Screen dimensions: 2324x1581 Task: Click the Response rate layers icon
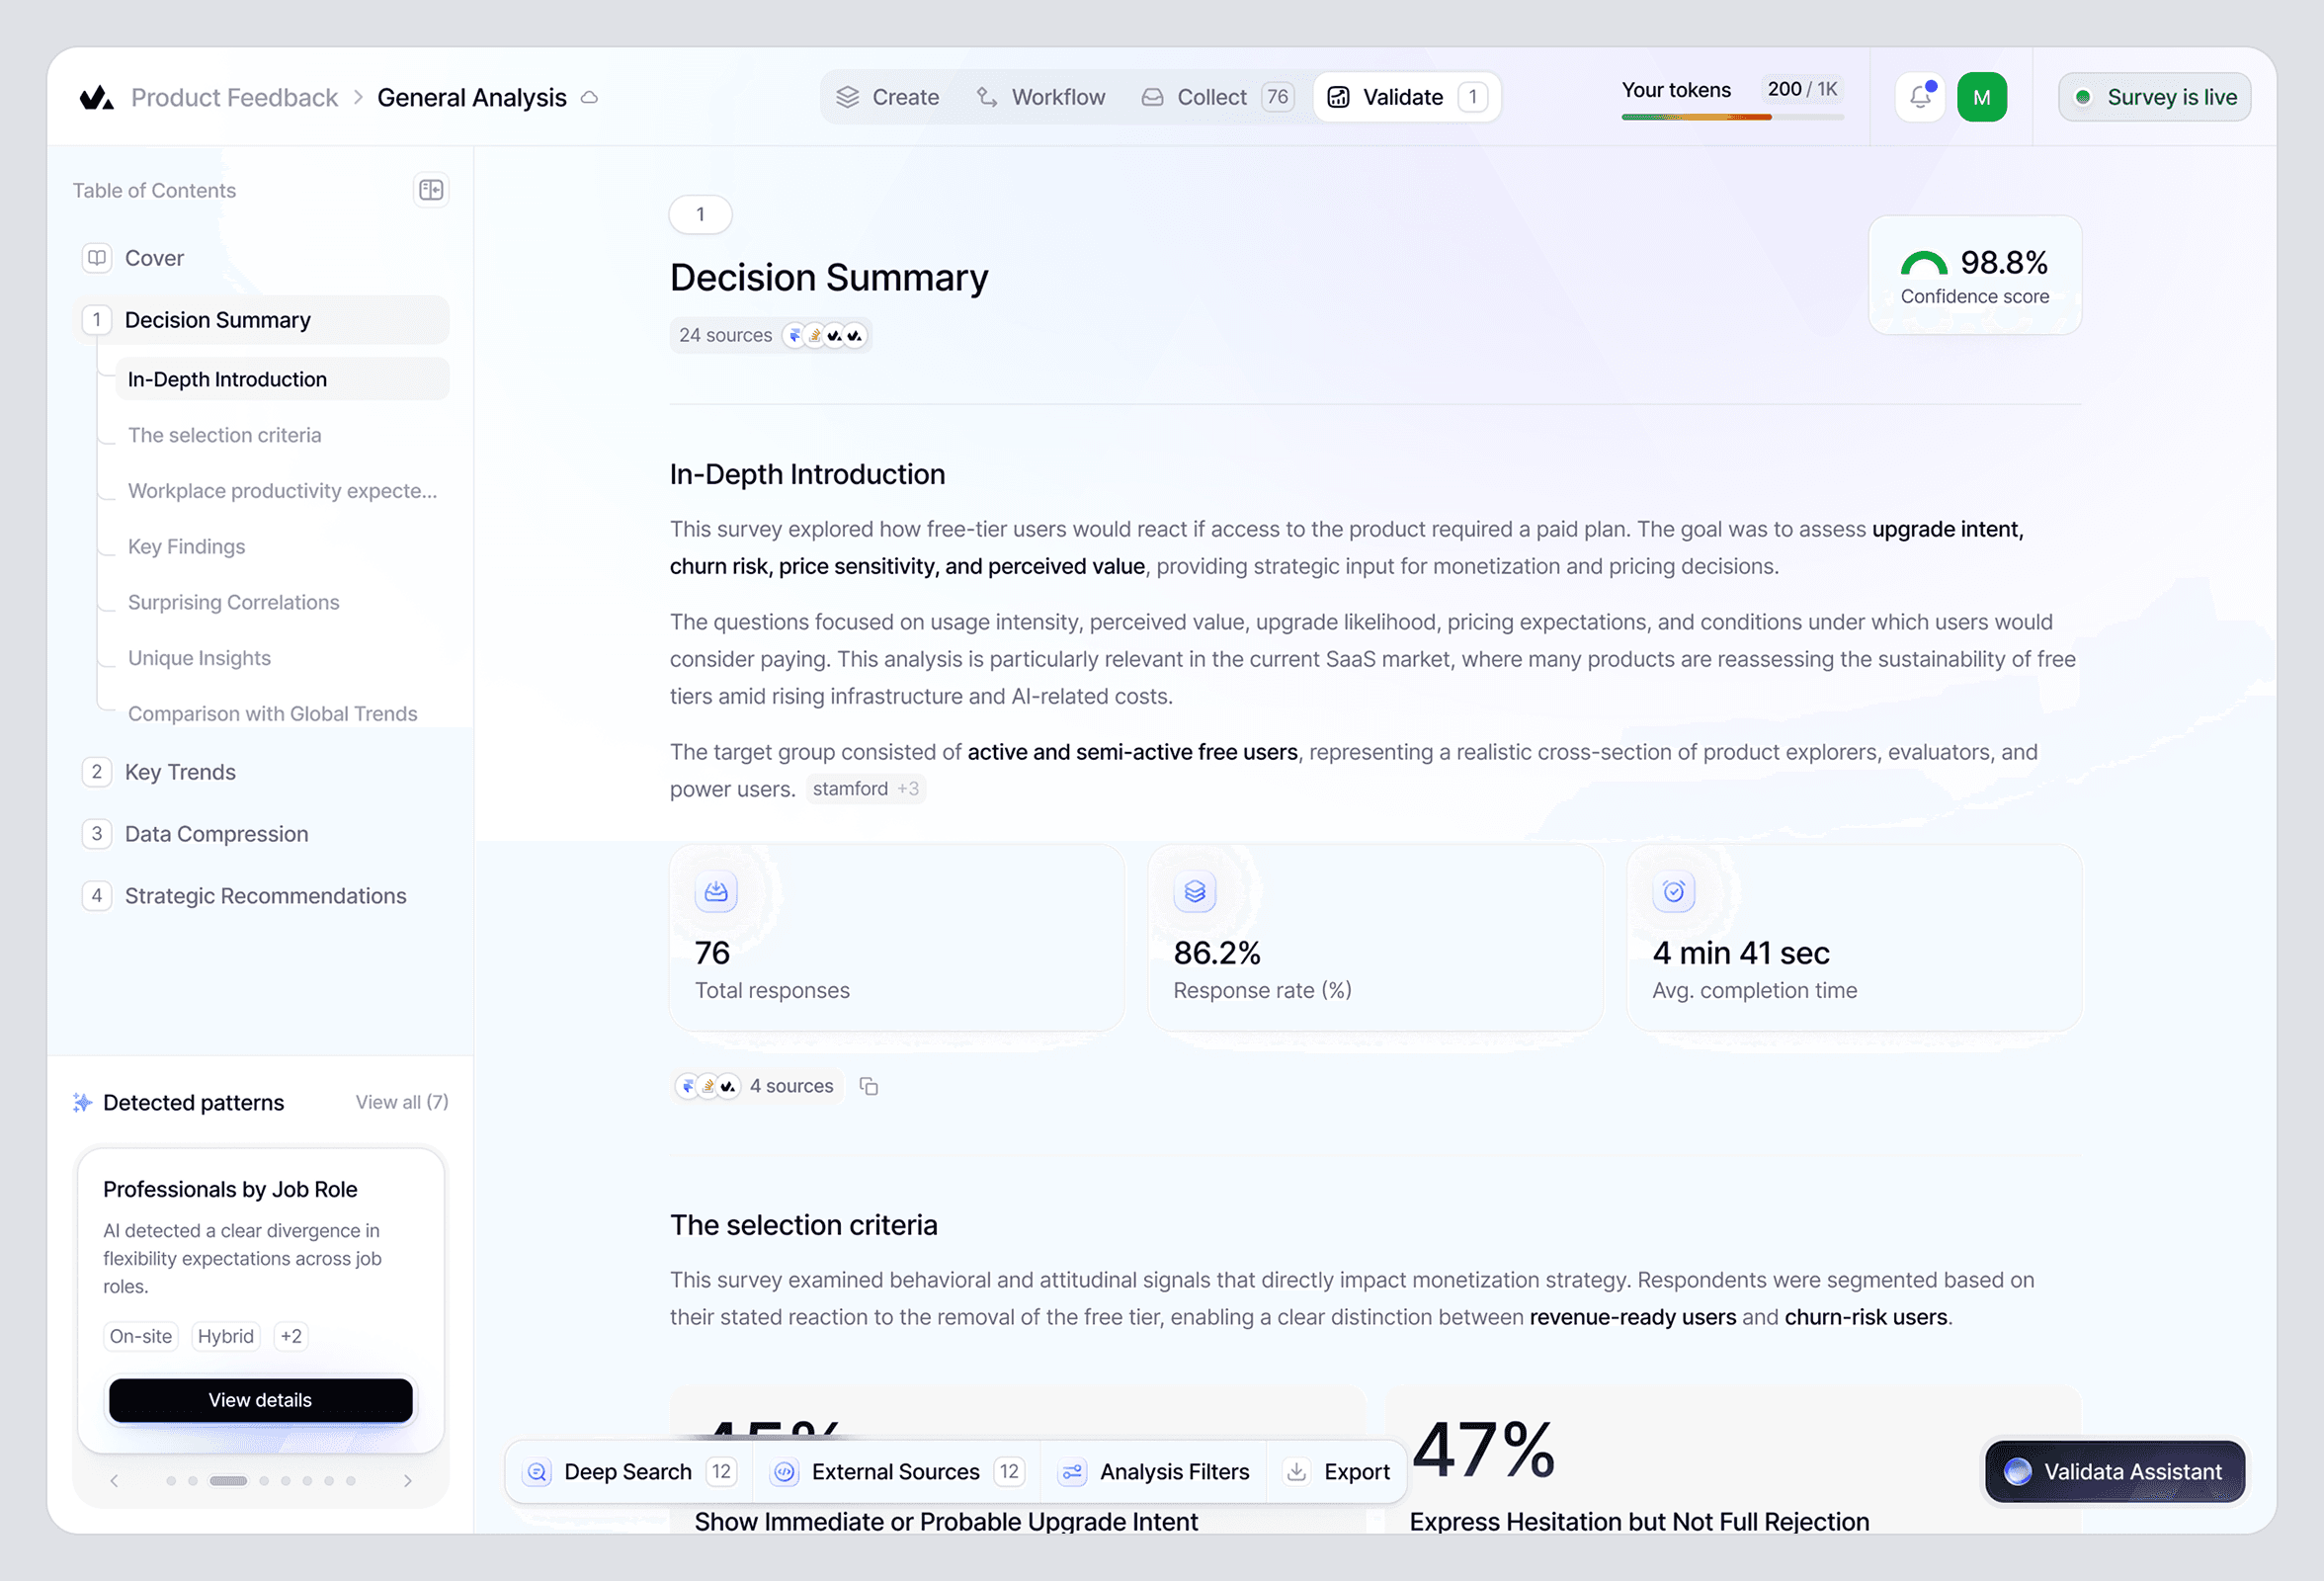coord(1194,891)
